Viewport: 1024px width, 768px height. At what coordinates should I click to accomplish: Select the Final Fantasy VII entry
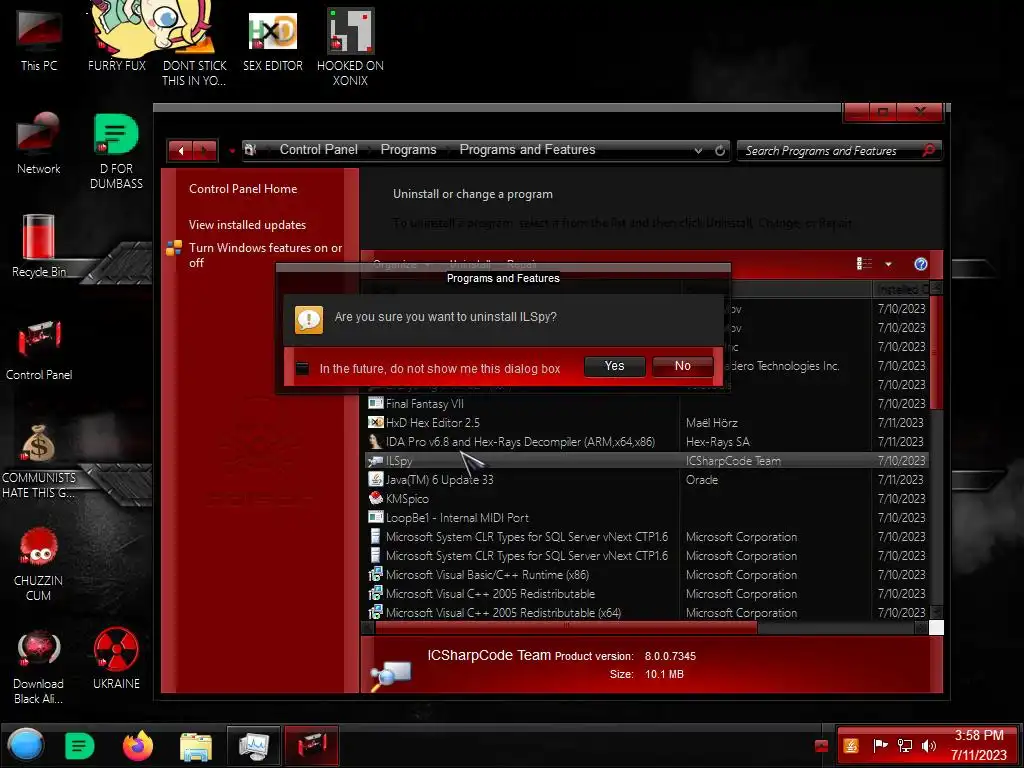coord(424,404)
